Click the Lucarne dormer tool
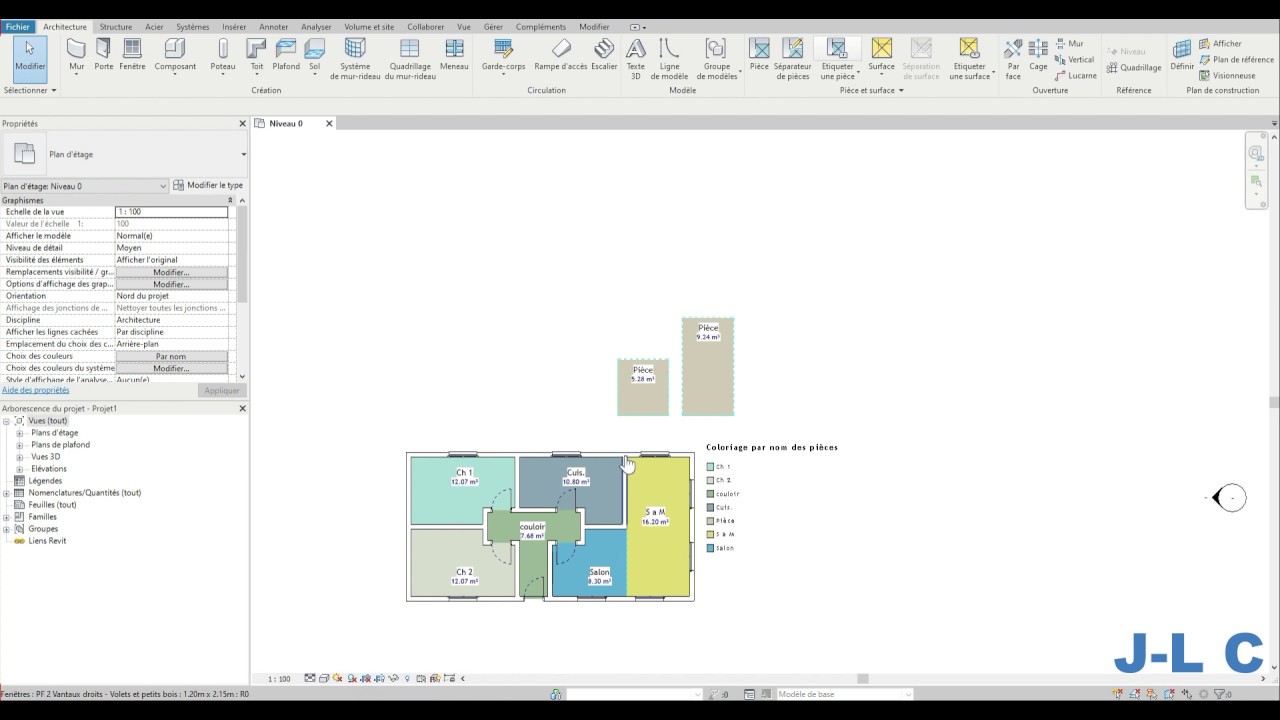The image size is (1280, 720). [x=1076, y=75]
